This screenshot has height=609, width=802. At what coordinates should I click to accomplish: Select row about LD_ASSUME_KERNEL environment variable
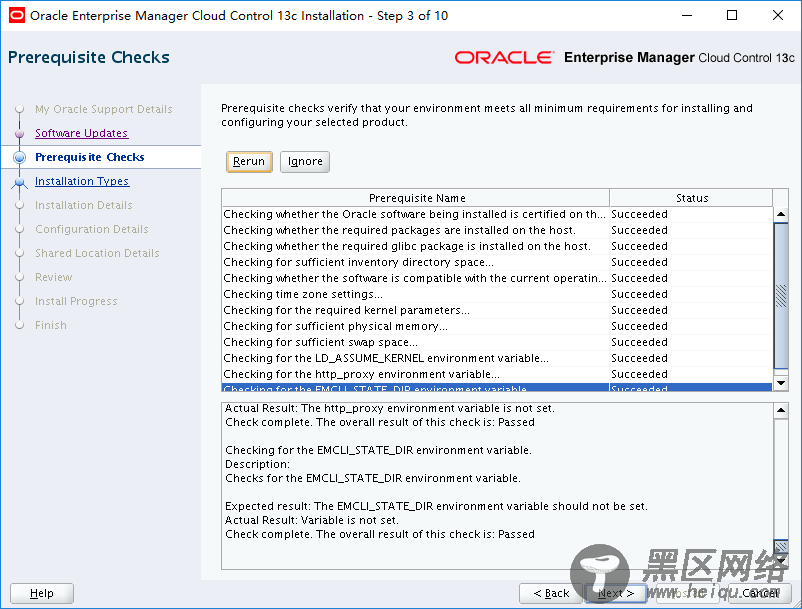coord(497,358)
